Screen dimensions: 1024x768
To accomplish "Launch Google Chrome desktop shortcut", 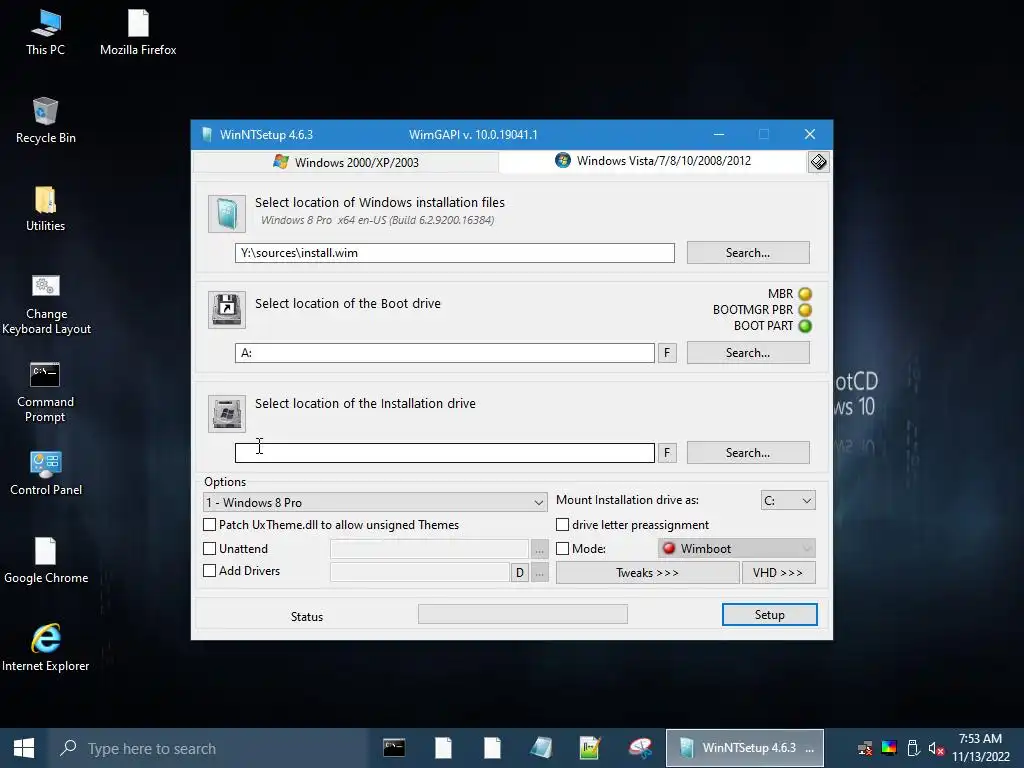I will 46,561.
